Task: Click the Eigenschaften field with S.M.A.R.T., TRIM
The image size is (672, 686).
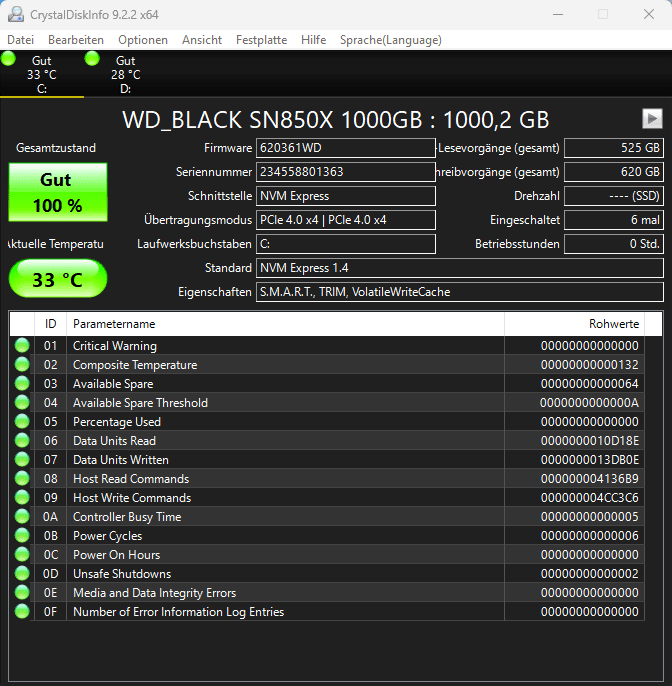Action: 460,292
